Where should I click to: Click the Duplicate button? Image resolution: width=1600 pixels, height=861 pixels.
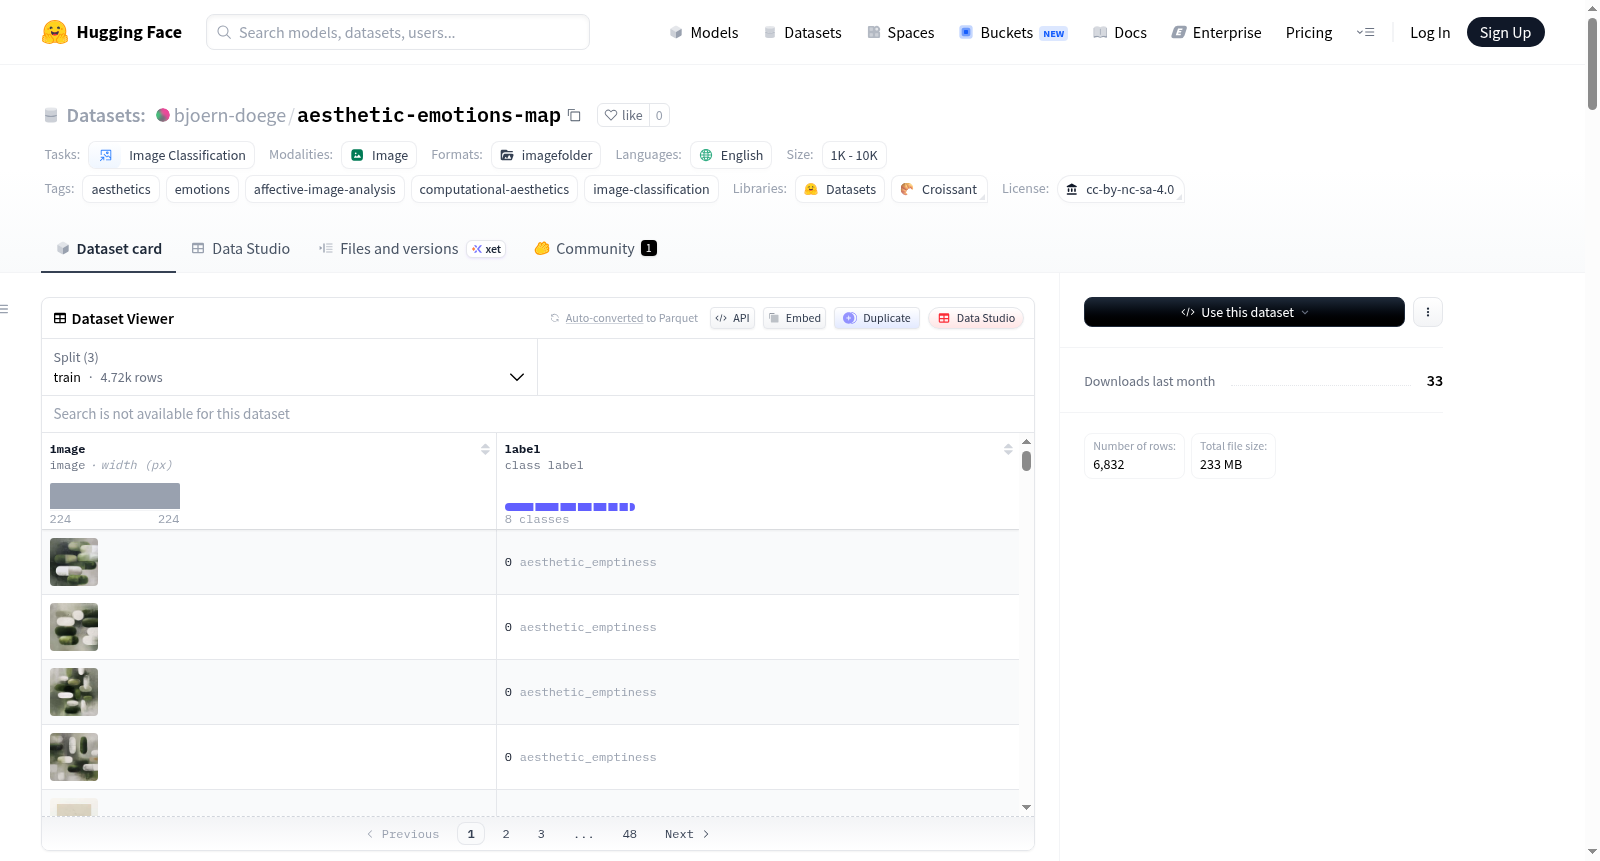coord(877,318)
